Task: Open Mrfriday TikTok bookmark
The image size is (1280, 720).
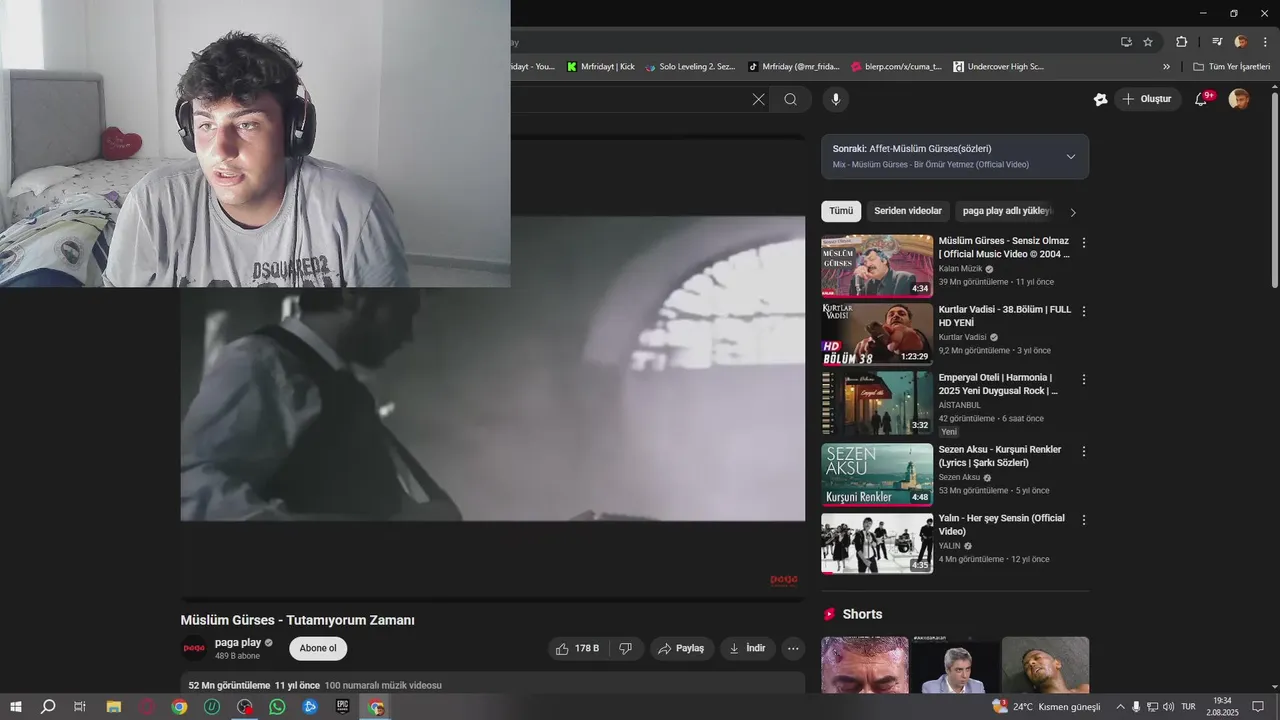Action: (794, 67)
